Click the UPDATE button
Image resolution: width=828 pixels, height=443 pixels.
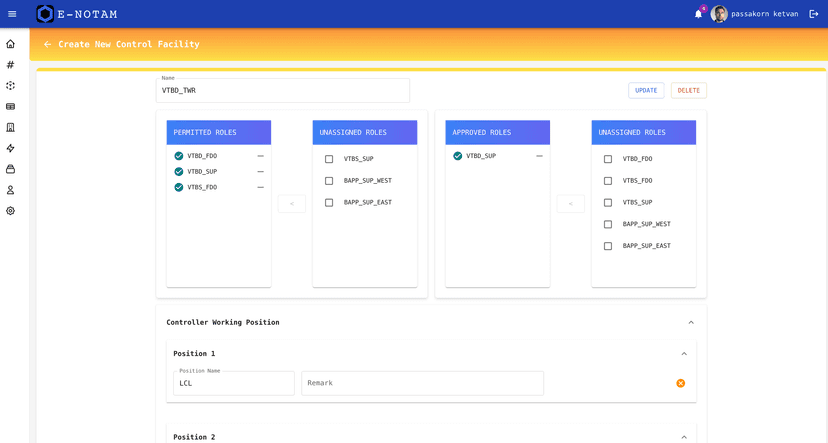click(646, 90)
